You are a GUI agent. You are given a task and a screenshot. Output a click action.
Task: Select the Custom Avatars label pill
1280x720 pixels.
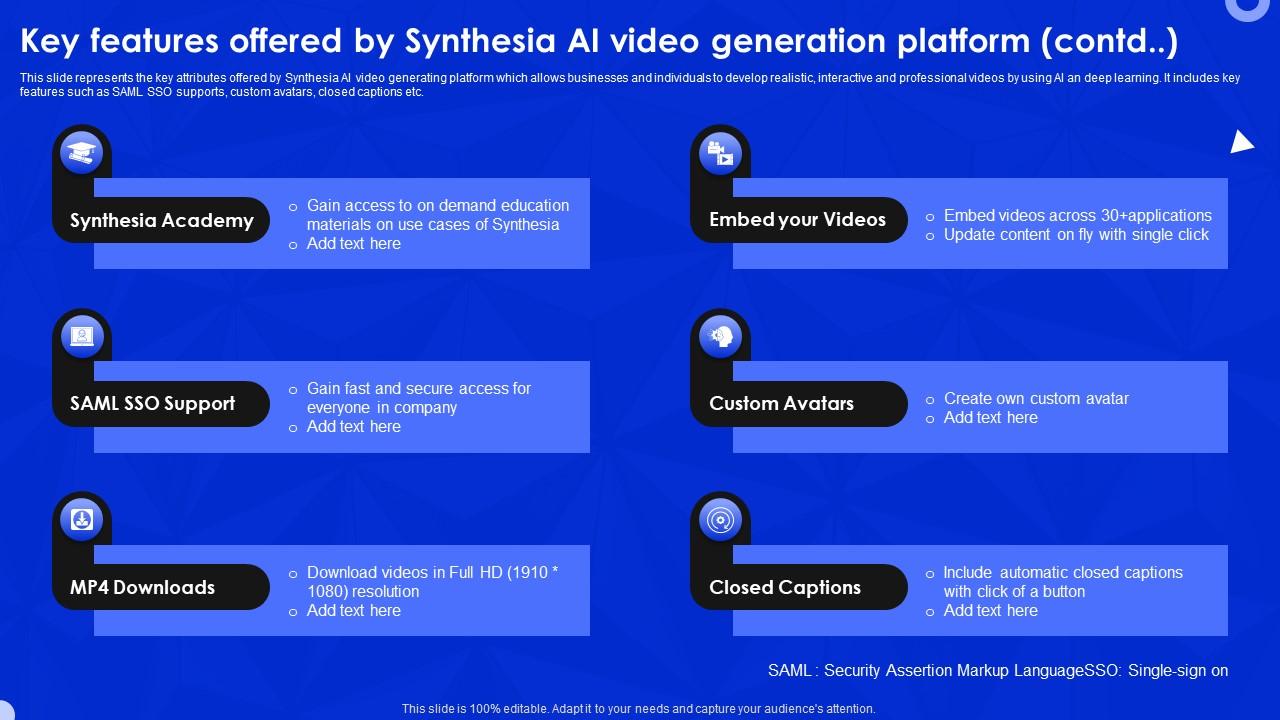(x=799, y=404)
